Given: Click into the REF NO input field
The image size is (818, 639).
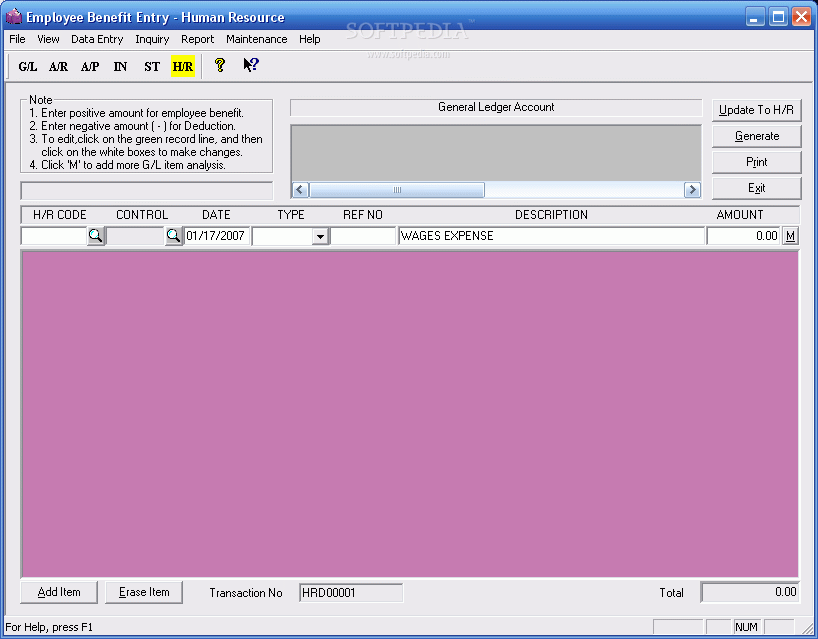Looking at the screenshot, I should (363, 236).
